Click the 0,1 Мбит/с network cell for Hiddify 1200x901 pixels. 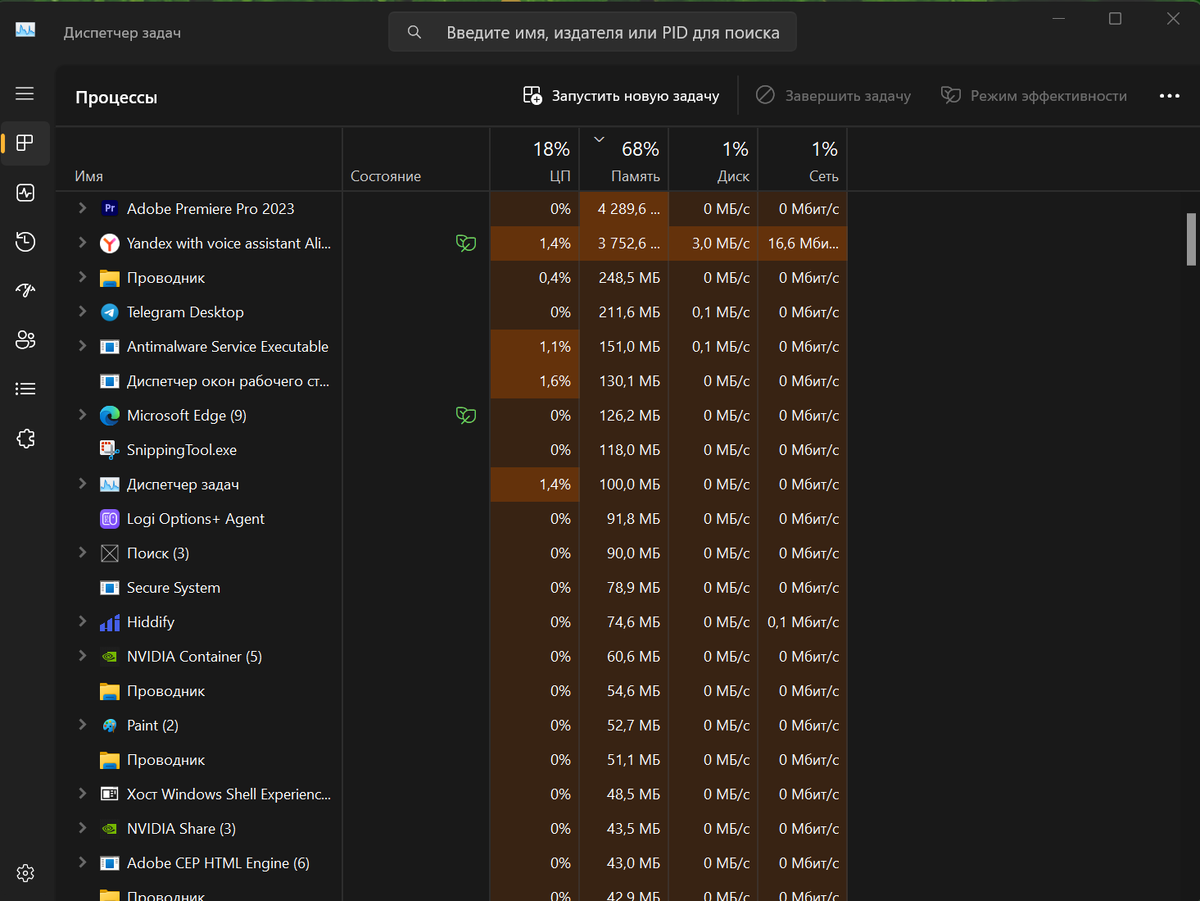[803, 622]
